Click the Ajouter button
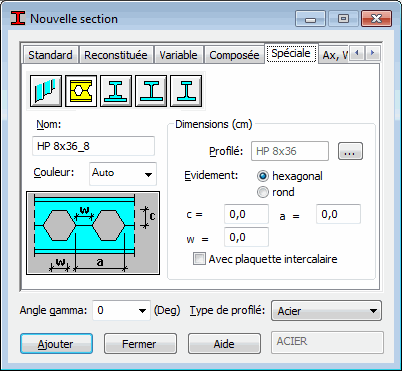This screenshot has height=371, width=402. [x=56, y=344]
